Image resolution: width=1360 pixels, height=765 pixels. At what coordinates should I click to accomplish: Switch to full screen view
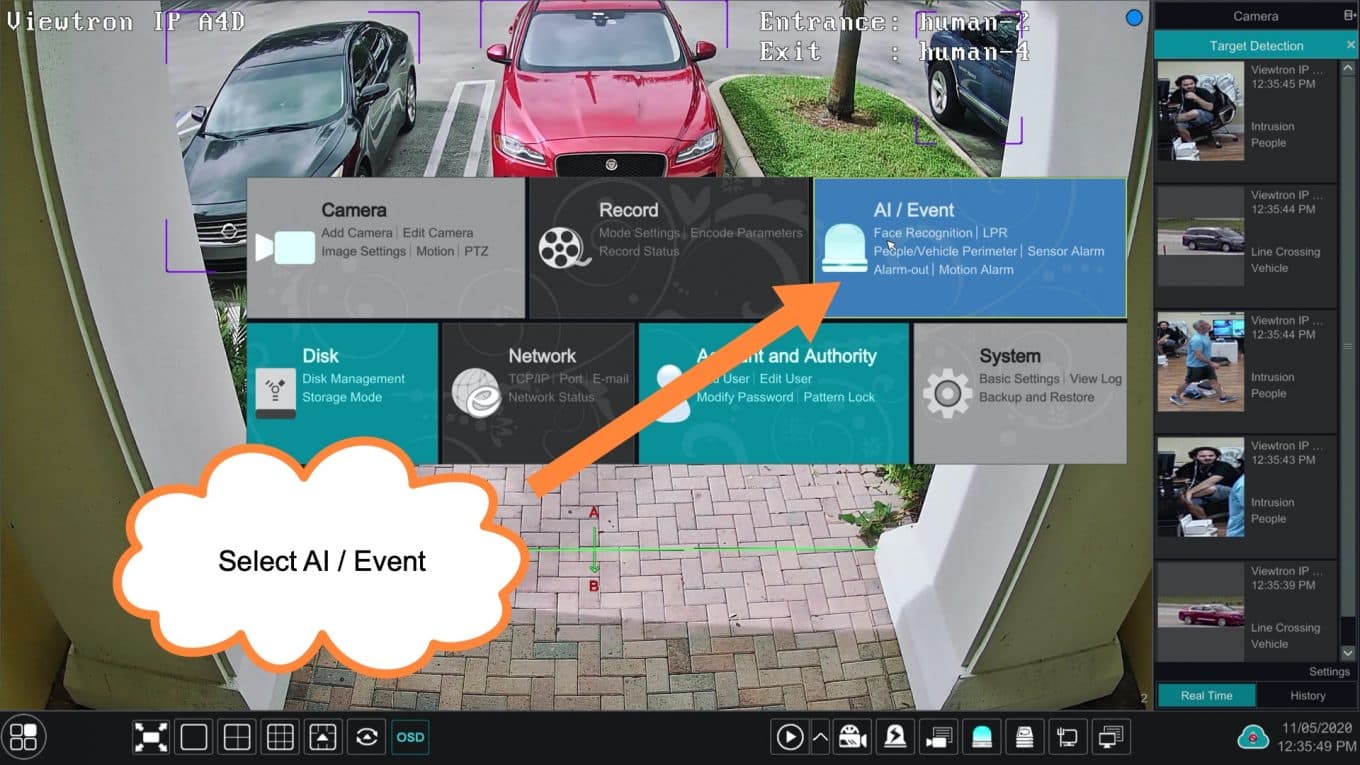click(151, 737)
